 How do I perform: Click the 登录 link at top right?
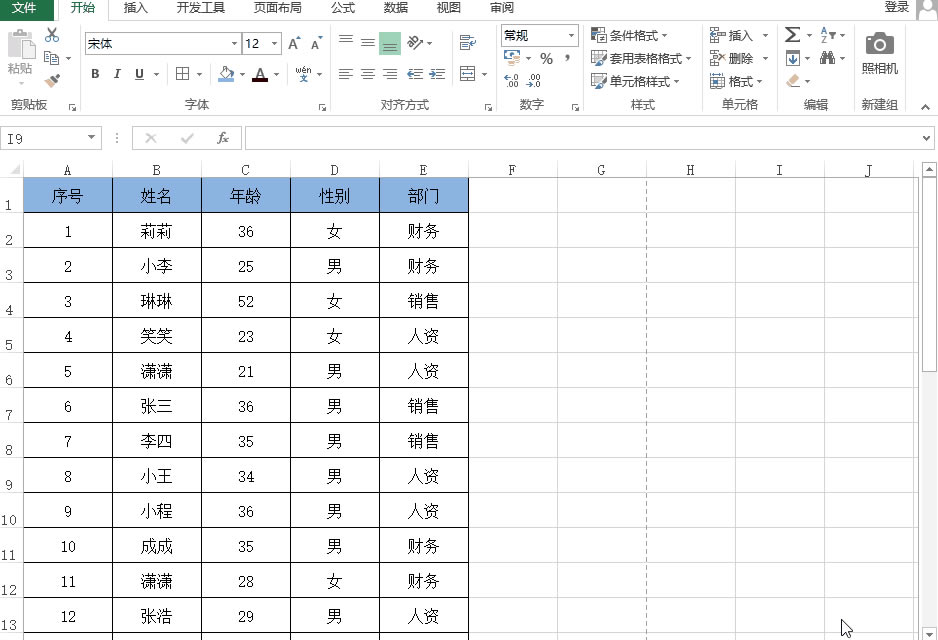coord(897,7)
